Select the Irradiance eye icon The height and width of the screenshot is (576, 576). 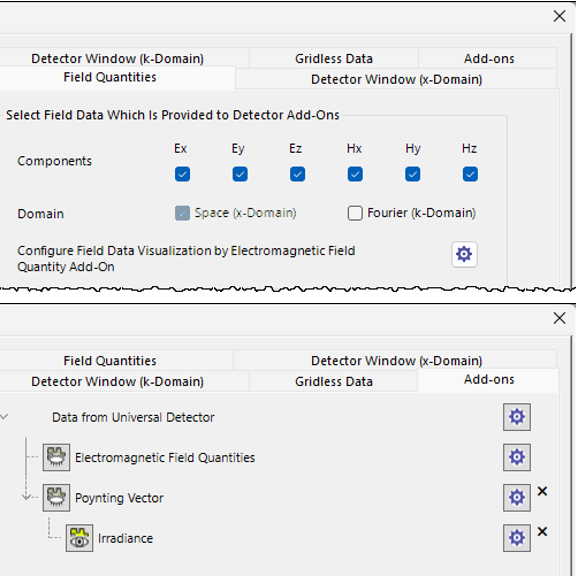coord(79,538)
